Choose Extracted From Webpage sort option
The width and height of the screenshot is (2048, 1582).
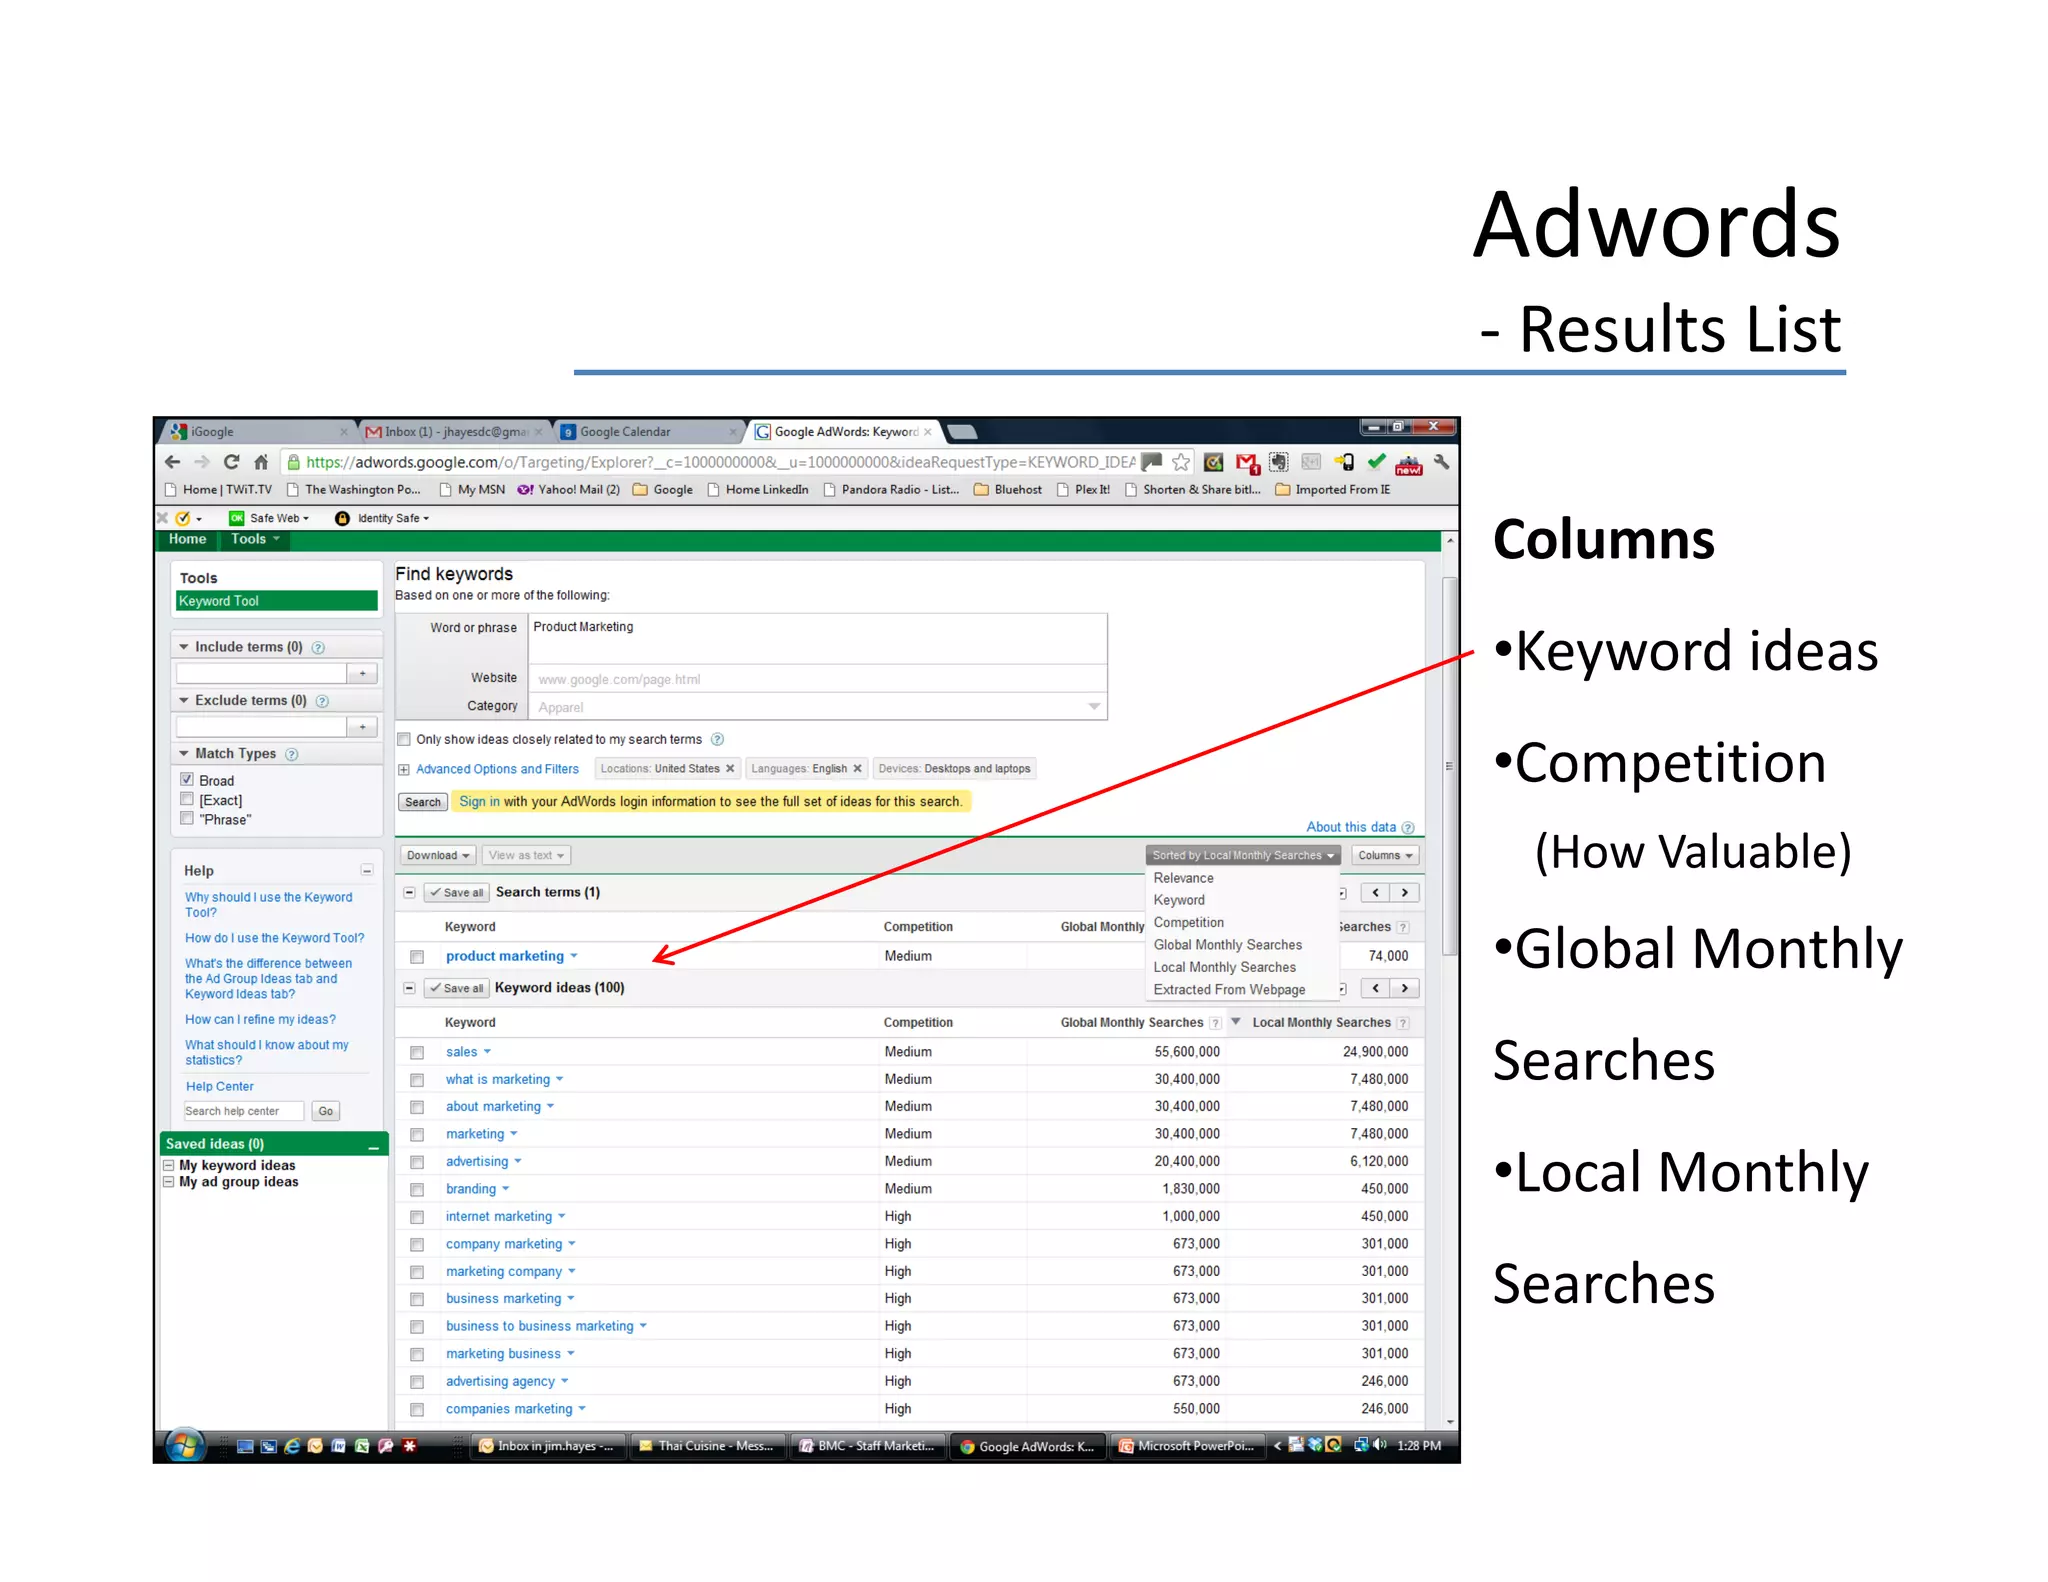[1230, 990]
